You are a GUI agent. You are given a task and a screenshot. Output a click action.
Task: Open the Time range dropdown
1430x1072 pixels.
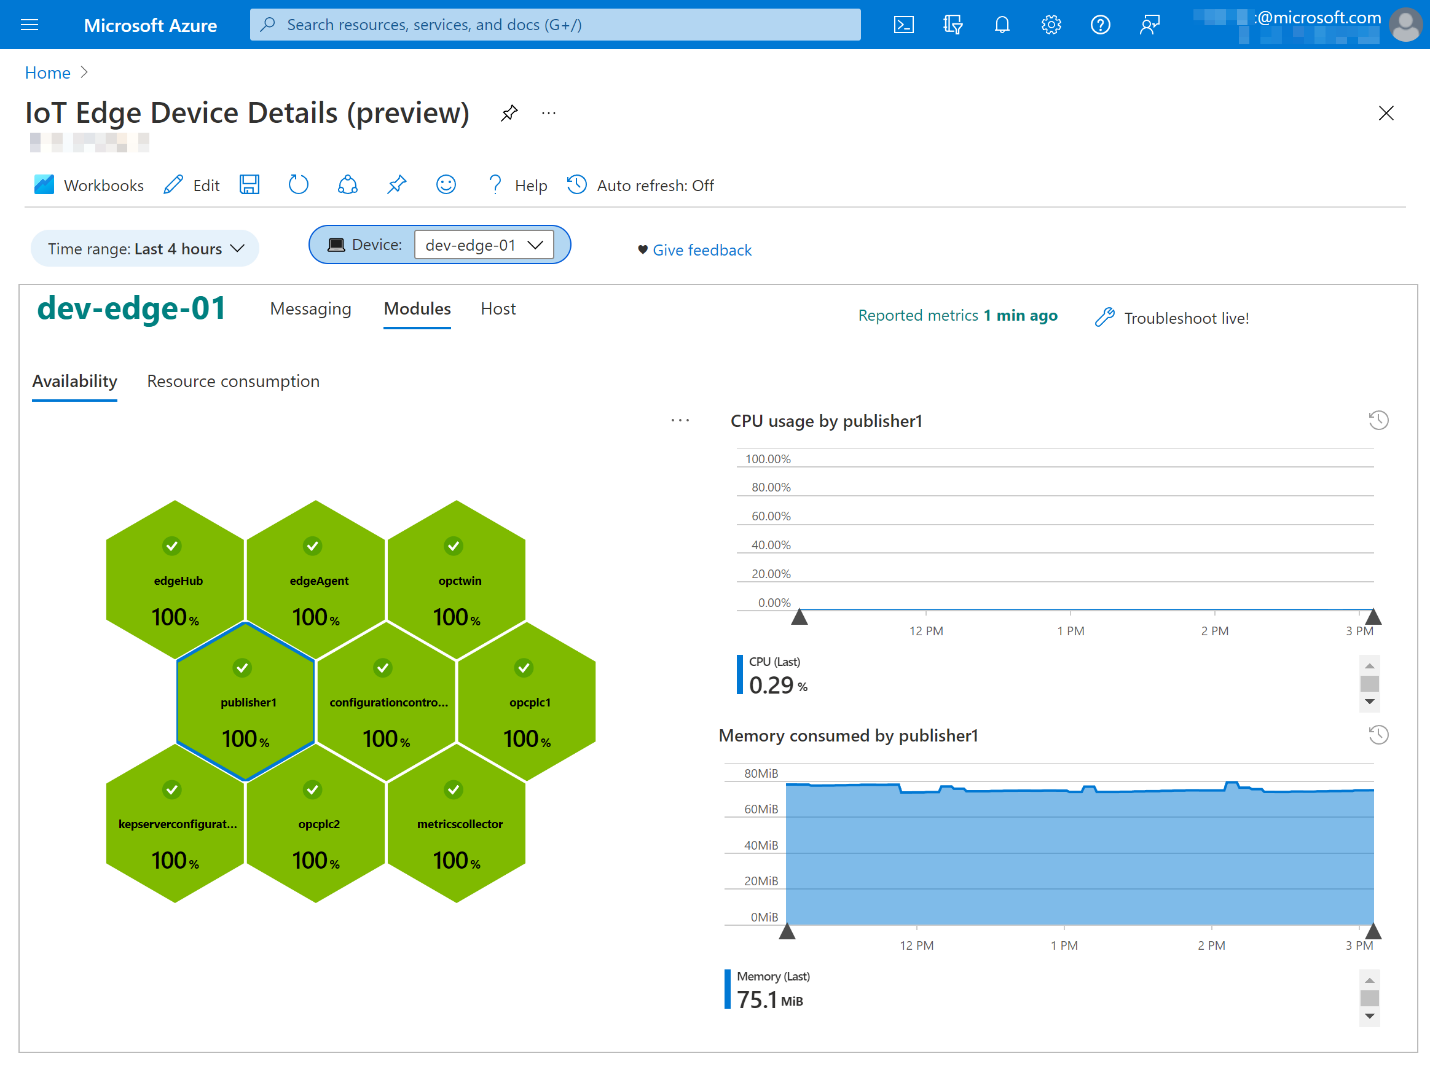pos(144,248)
